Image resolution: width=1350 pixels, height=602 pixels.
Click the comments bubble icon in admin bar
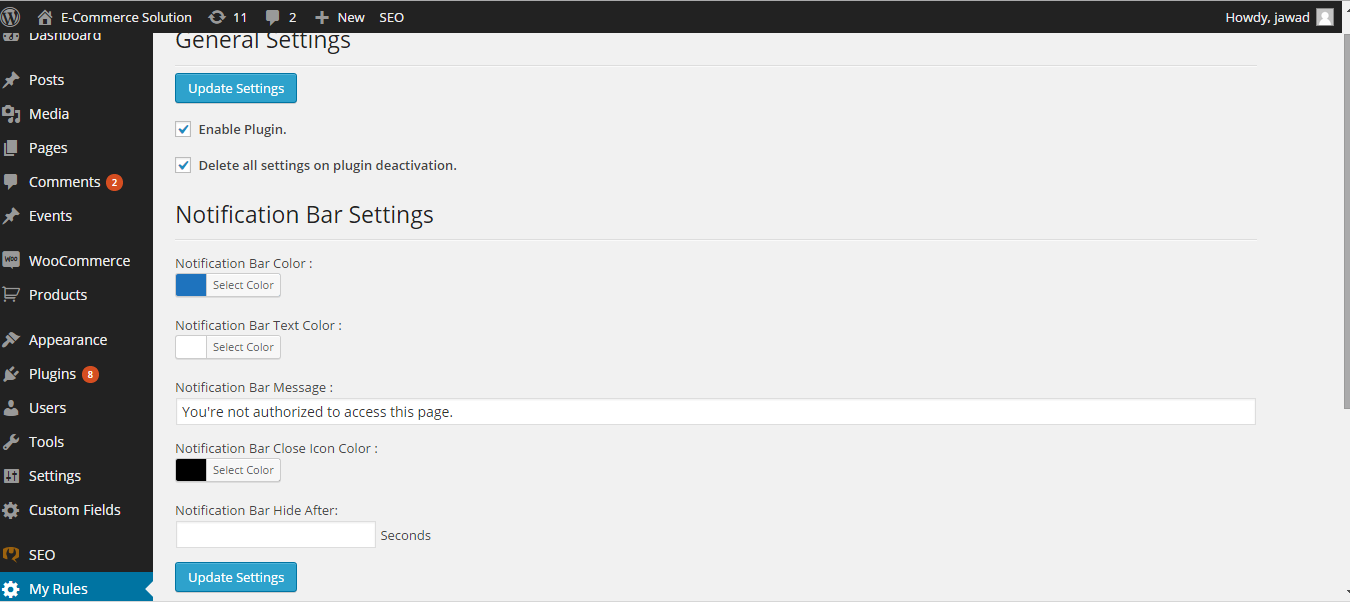(273, 17)
